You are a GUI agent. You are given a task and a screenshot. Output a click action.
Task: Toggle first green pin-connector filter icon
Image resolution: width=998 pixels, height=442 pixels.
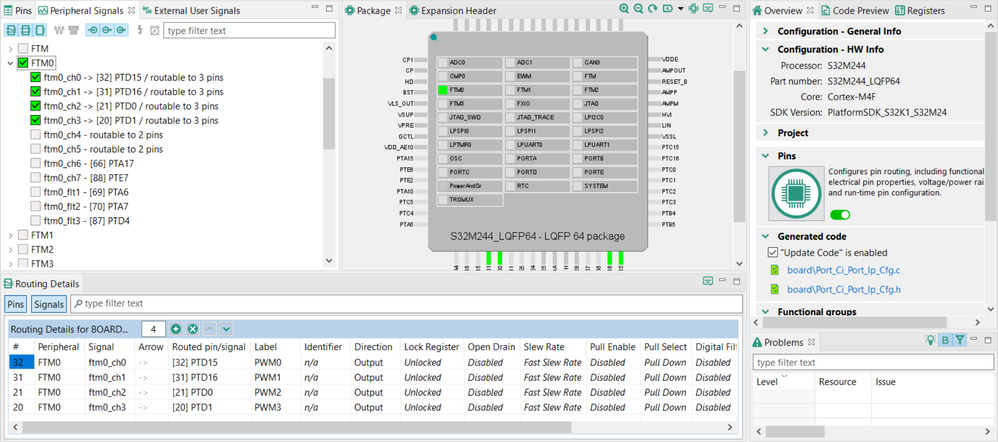(93, 31)
